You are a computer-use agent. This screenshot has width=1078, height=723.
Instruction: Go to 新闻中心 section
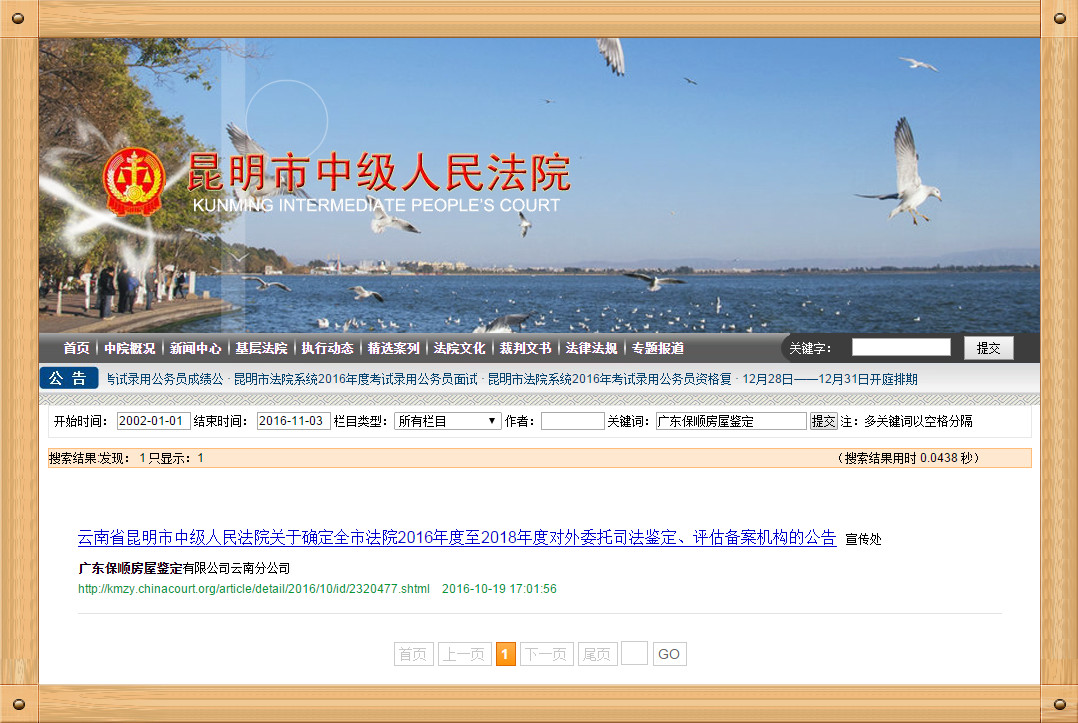(195, 348)
